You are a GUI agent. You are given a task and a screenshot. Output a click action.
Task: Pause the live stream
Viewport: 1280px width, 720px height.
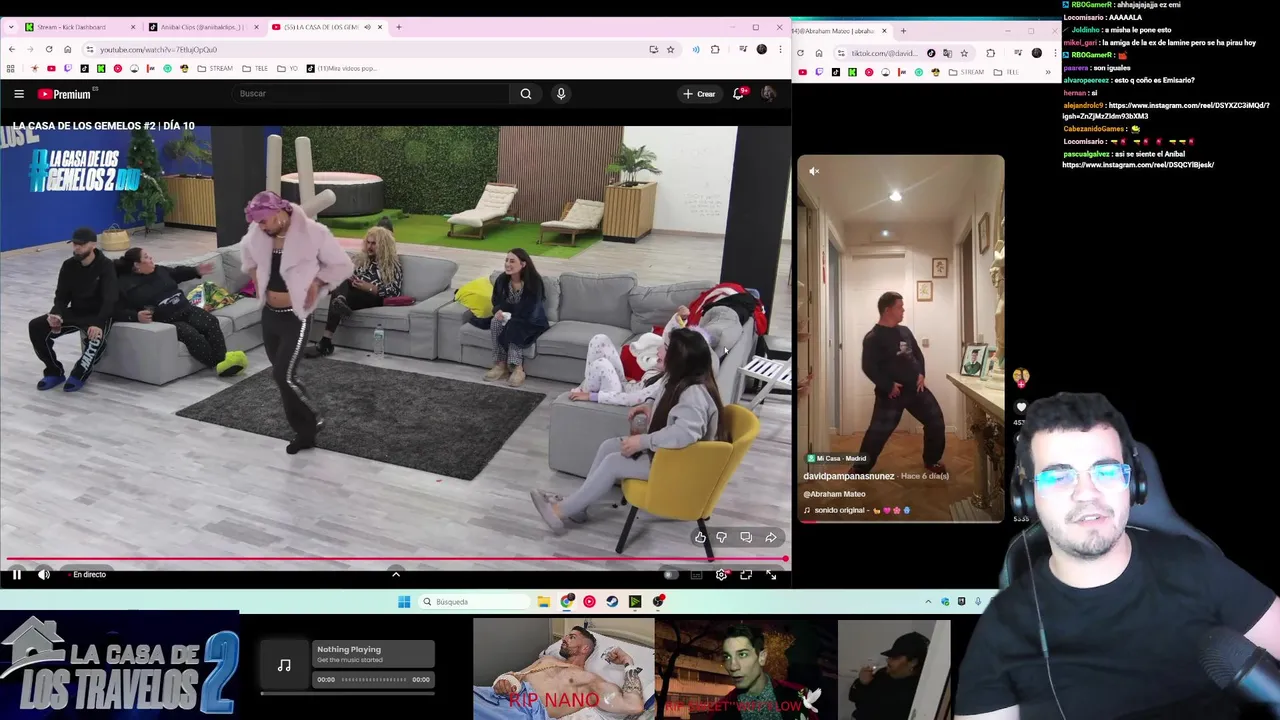[x=17, y=574]
